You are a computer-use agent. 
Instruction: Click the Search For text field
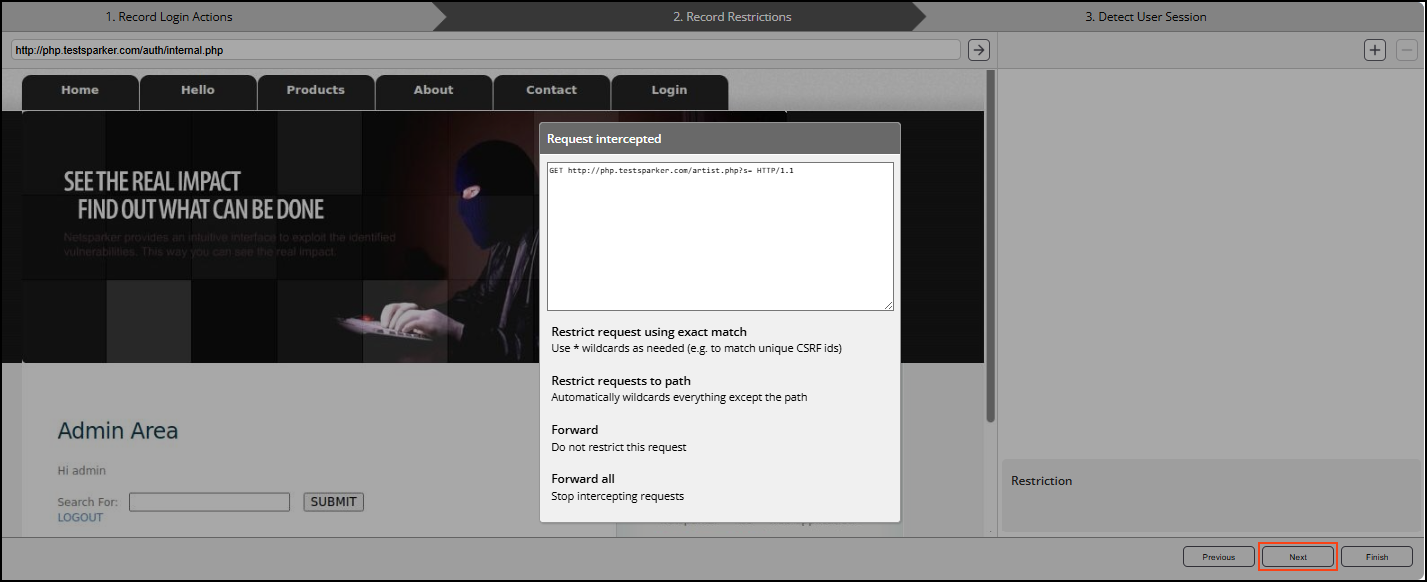209,502
